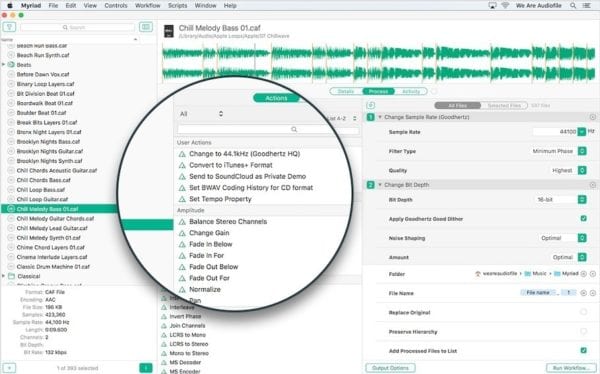Screen dimensions: 600x374
Task: Click the icon beside Invert Phase action
Action: point(164,317)
